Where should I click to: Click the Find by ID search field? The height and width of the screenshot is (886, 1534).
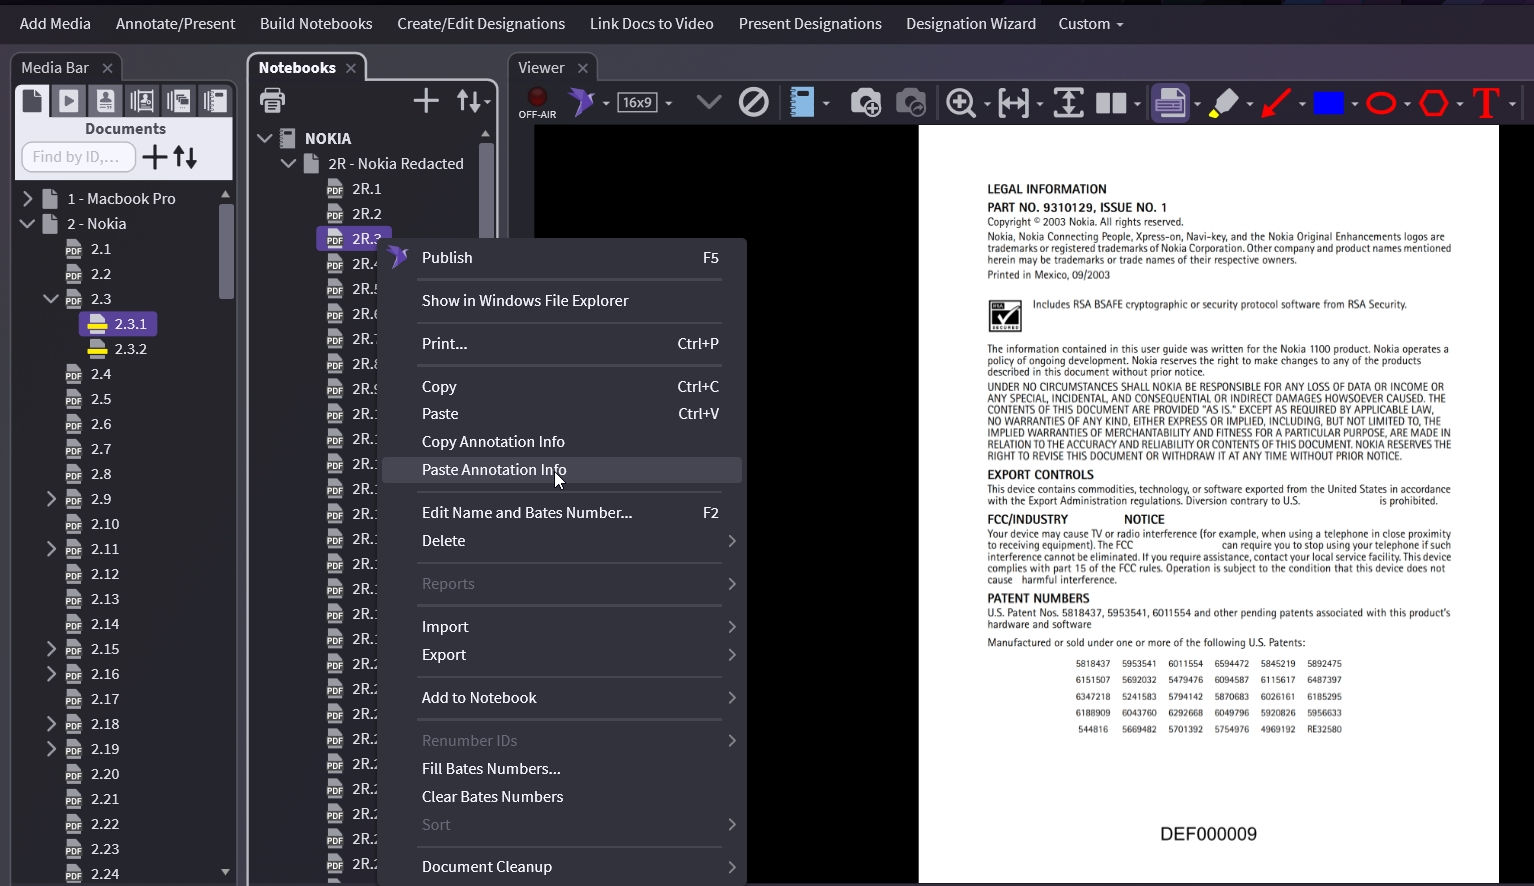coord(77,157)
